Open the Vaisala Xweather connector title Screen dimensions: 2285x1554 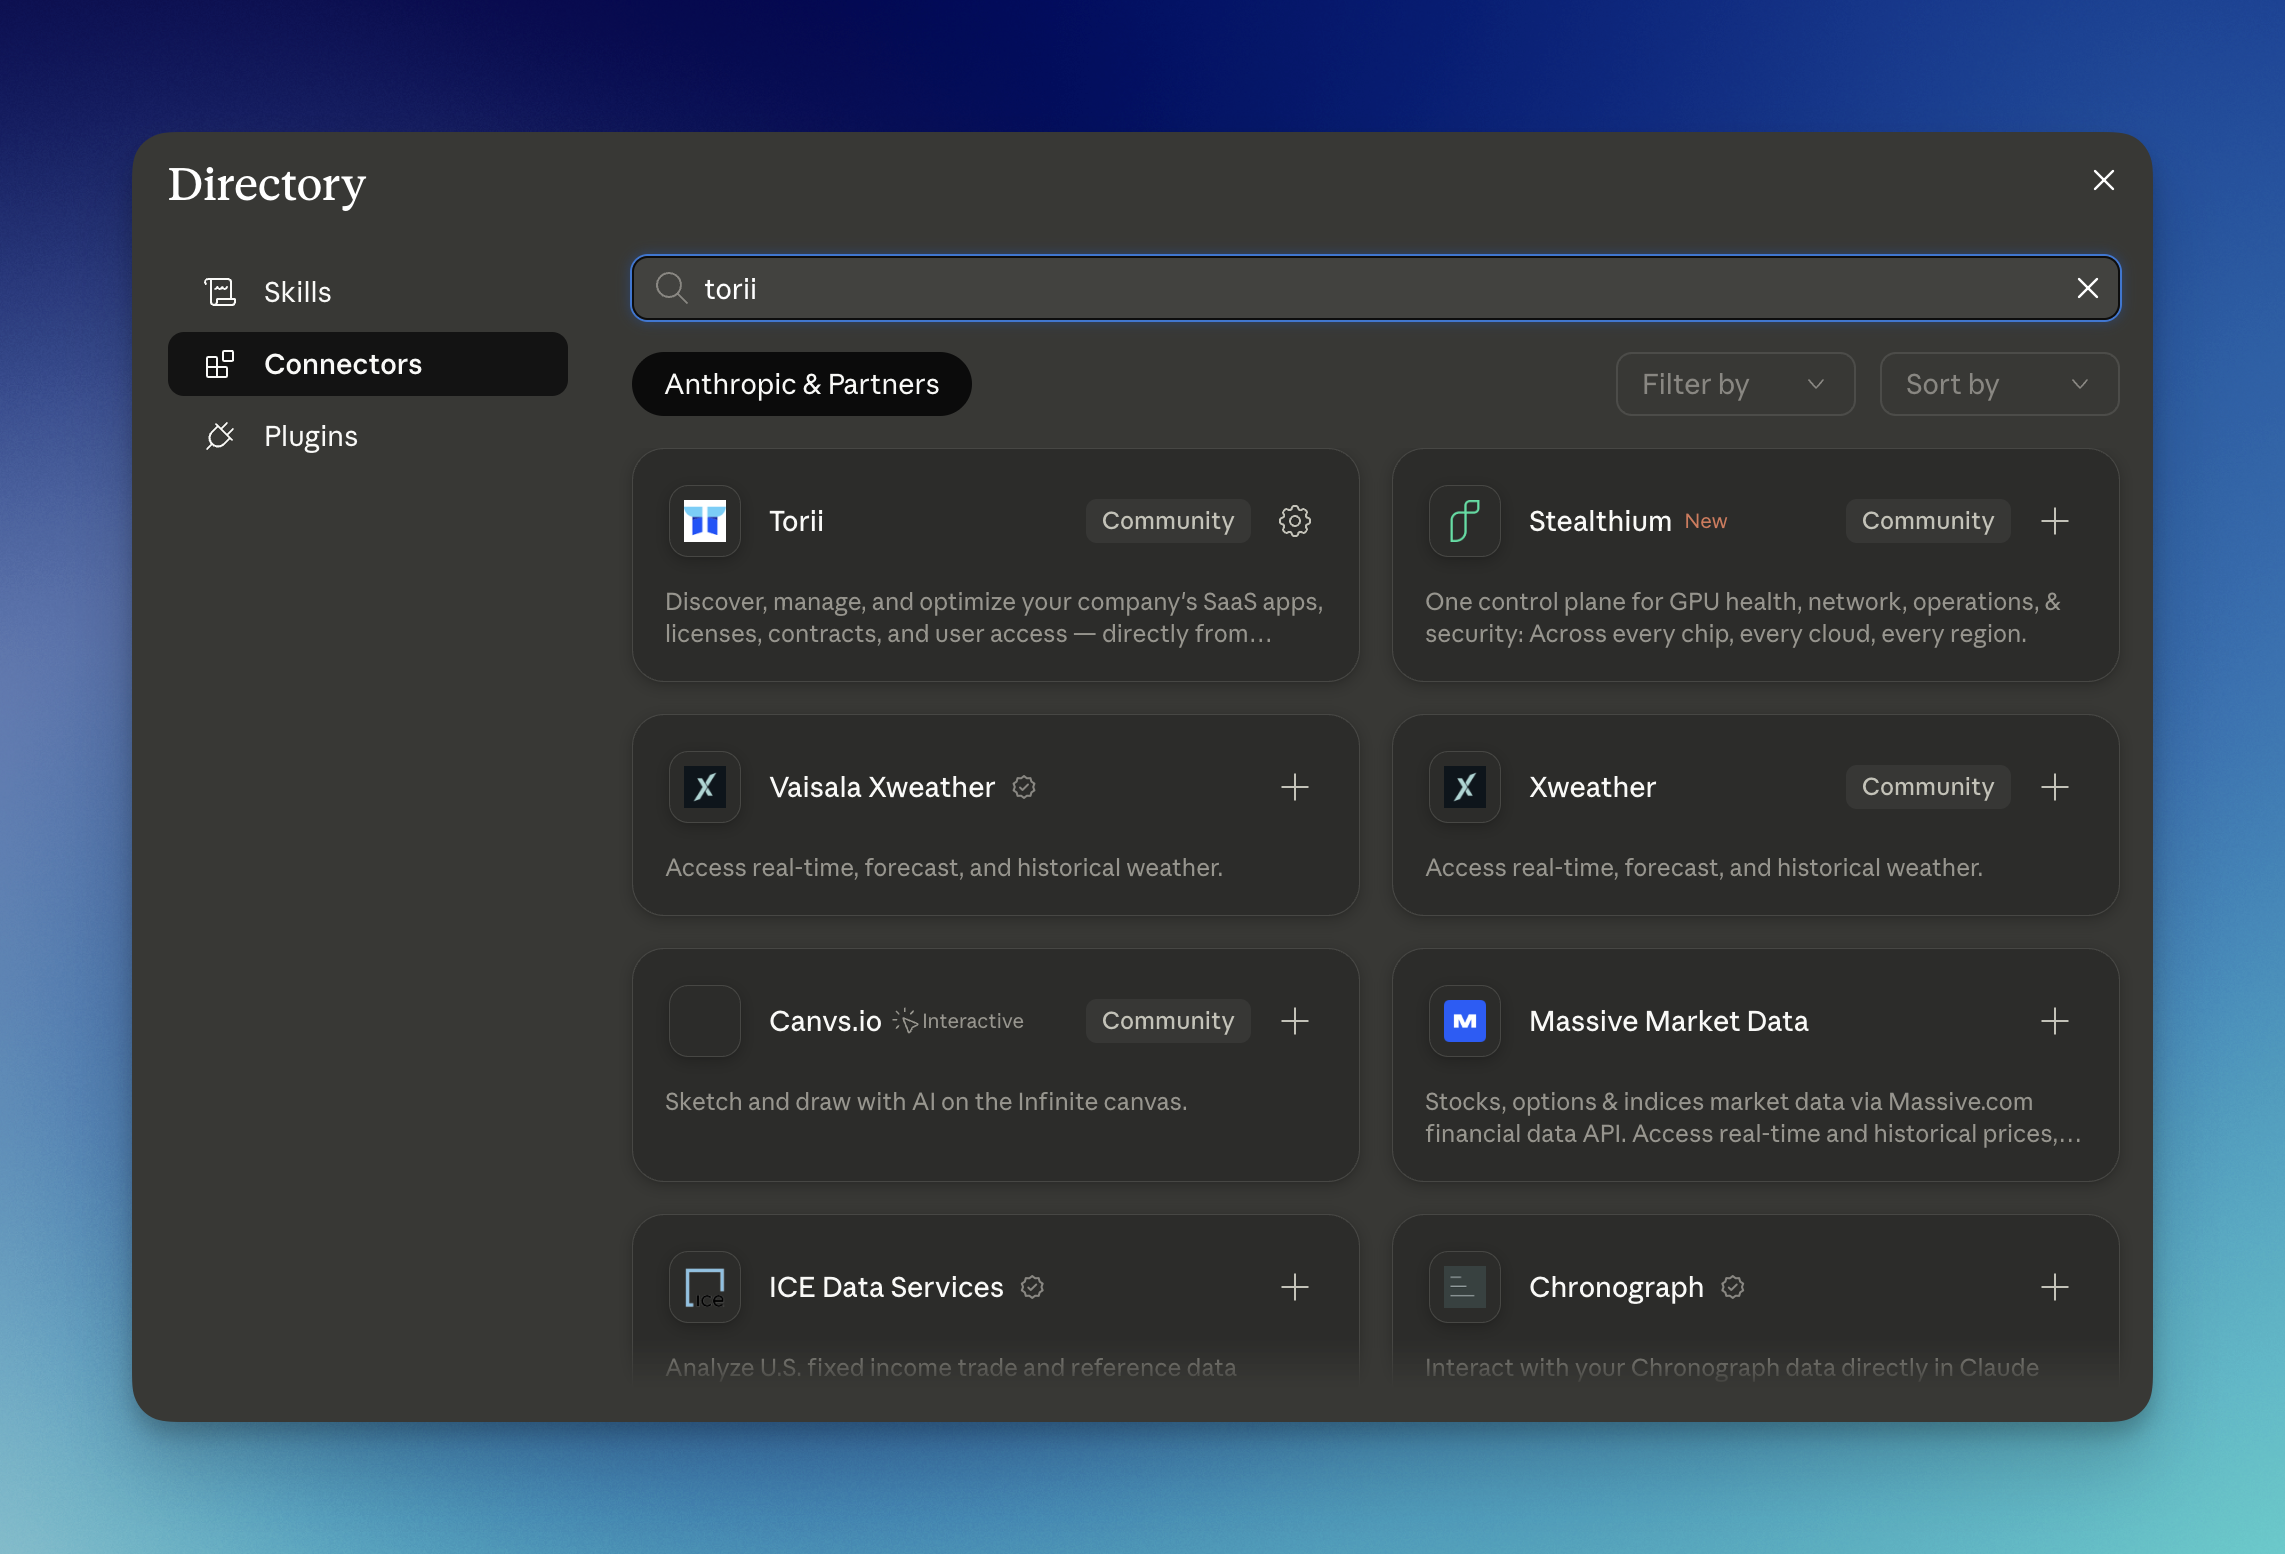[x=882, y=787]
